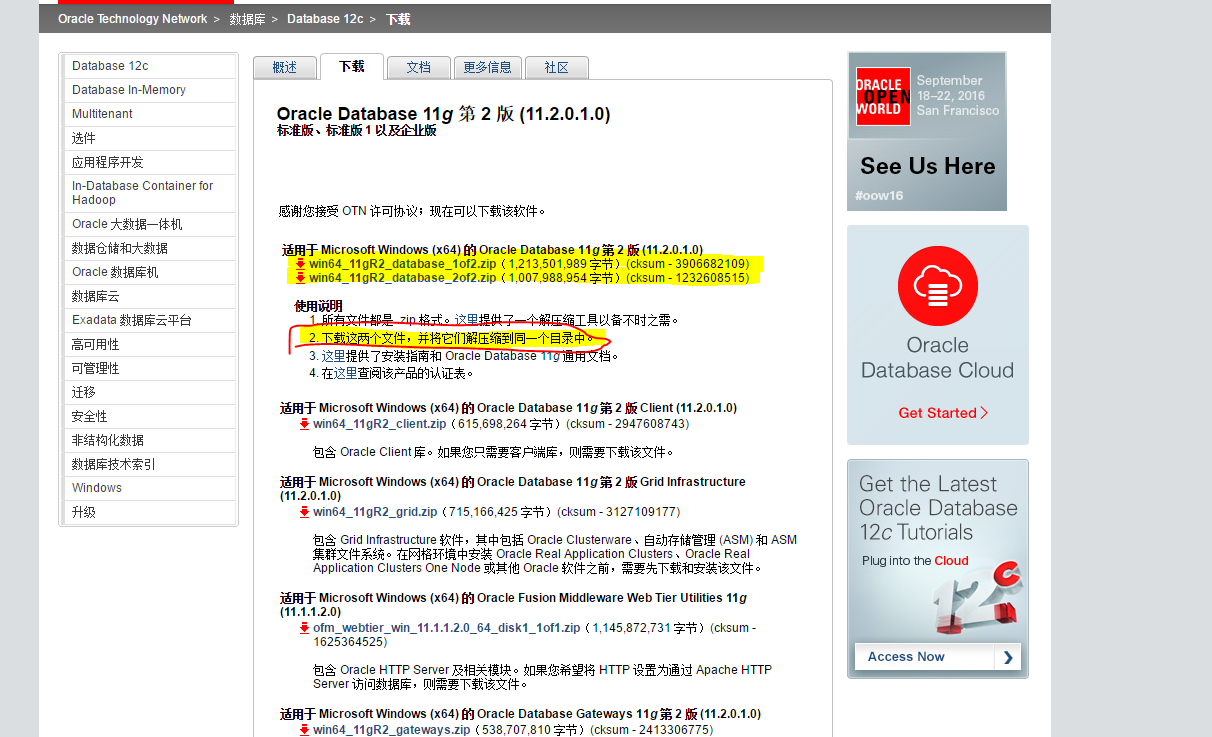
Task: Click download arrow icon for win64_11gR2_database_2of2.zip
Action: 300,278
